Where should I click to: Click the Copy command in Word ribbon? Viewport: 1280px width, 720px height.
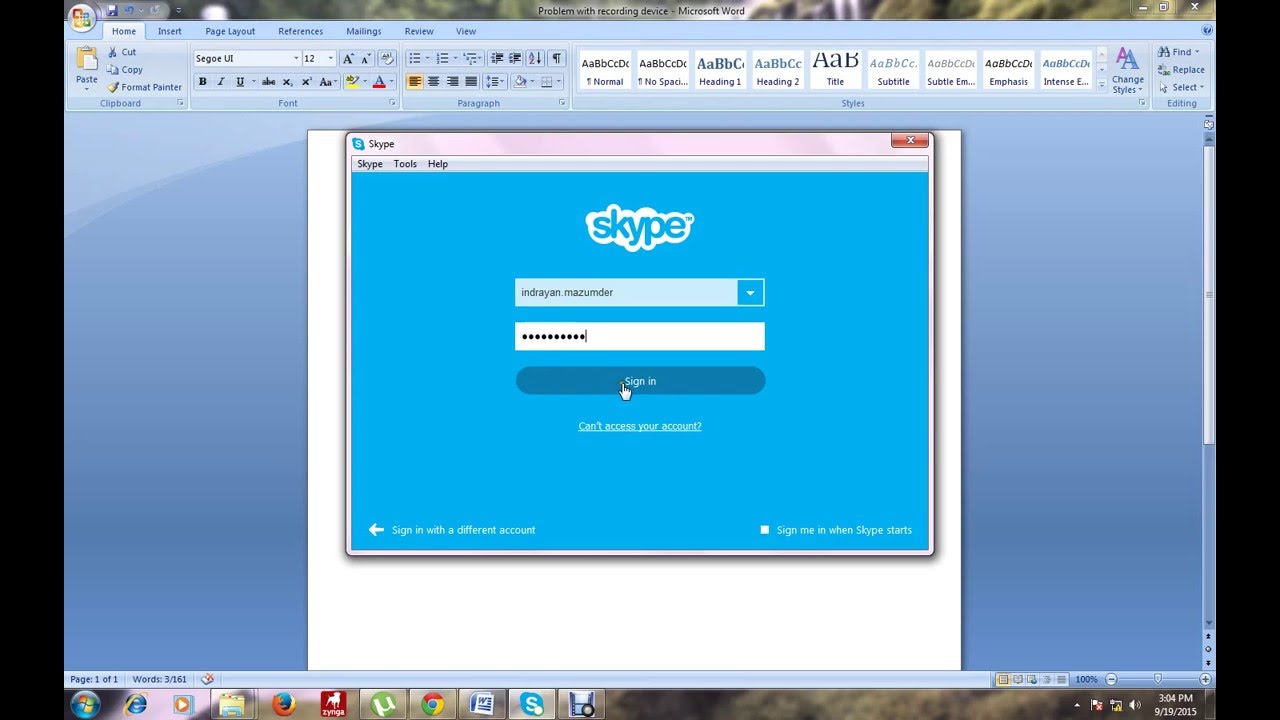(x=125, y=70)
